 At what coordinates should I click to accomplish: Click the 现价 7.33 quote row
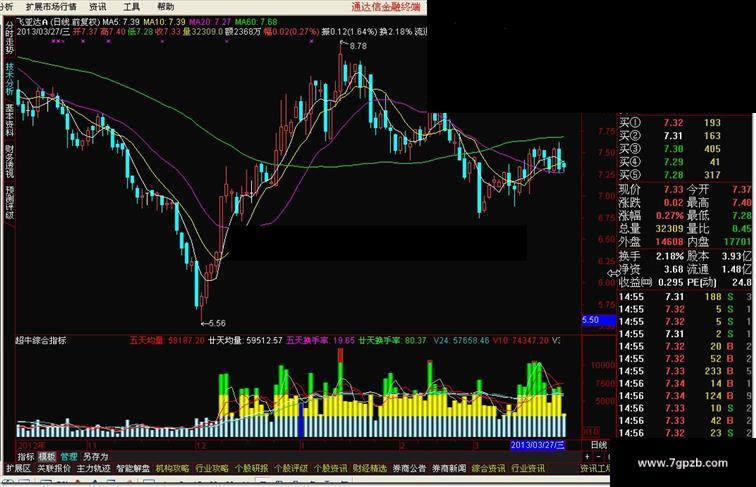[651, 189]
